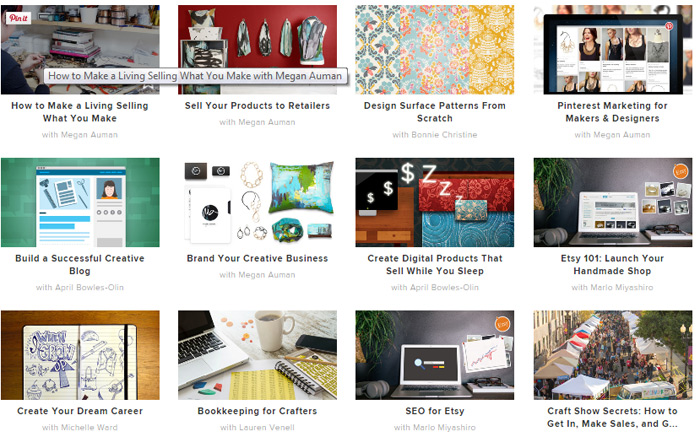This screenshot has width=700, height=437.
Task: Select Pinterest Marketing course thumbnail
Action: point(612,50)
